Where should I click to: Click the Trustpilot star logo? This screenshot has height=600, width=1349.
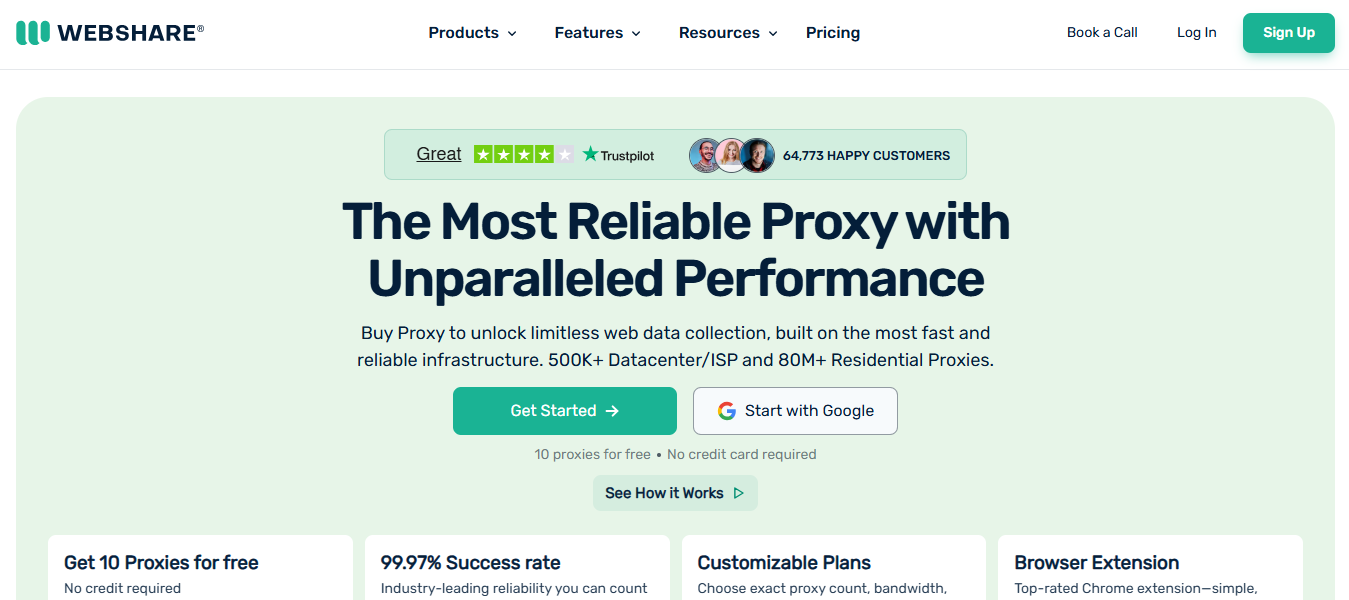(x=589, y=155)
